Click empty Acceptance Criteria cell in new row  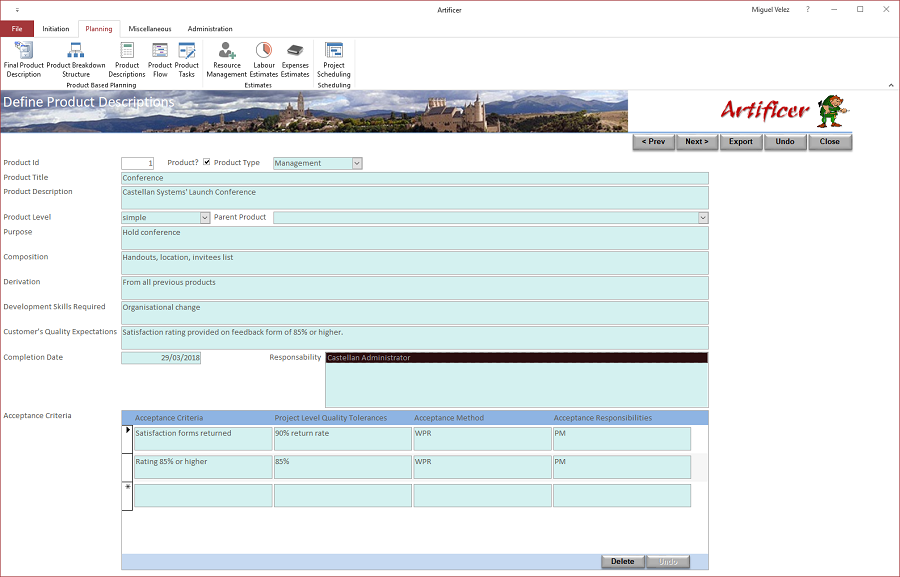(x=203, y=495)
